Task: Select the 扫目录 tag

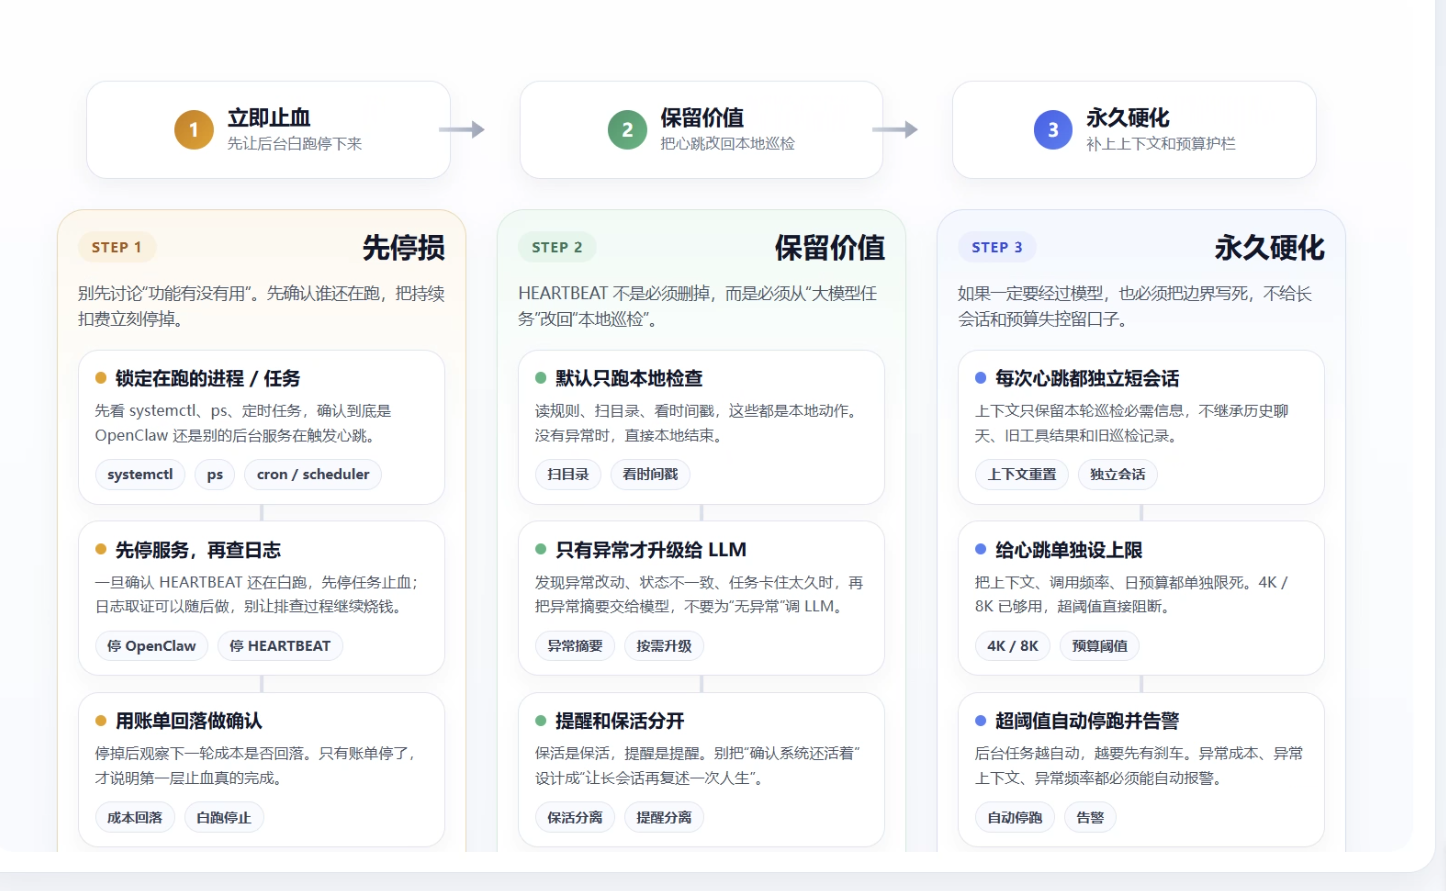Action: 568,474
